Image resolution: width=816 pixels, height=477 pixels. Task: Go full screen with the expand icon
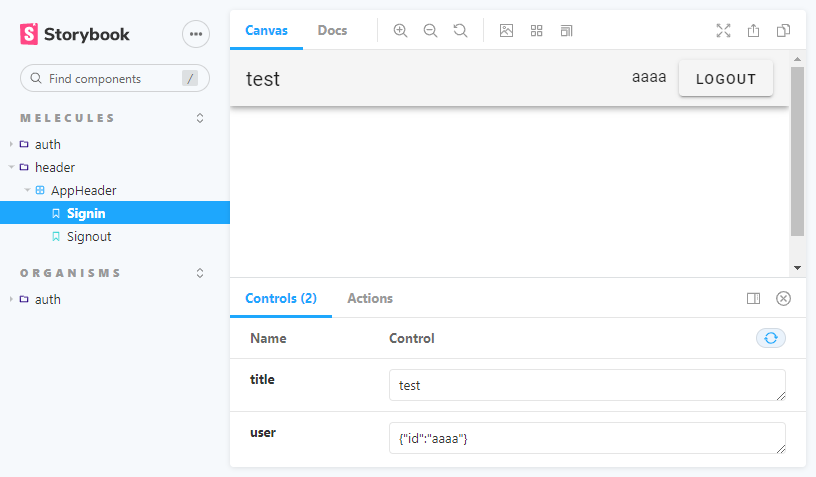(x=723, y=31)
